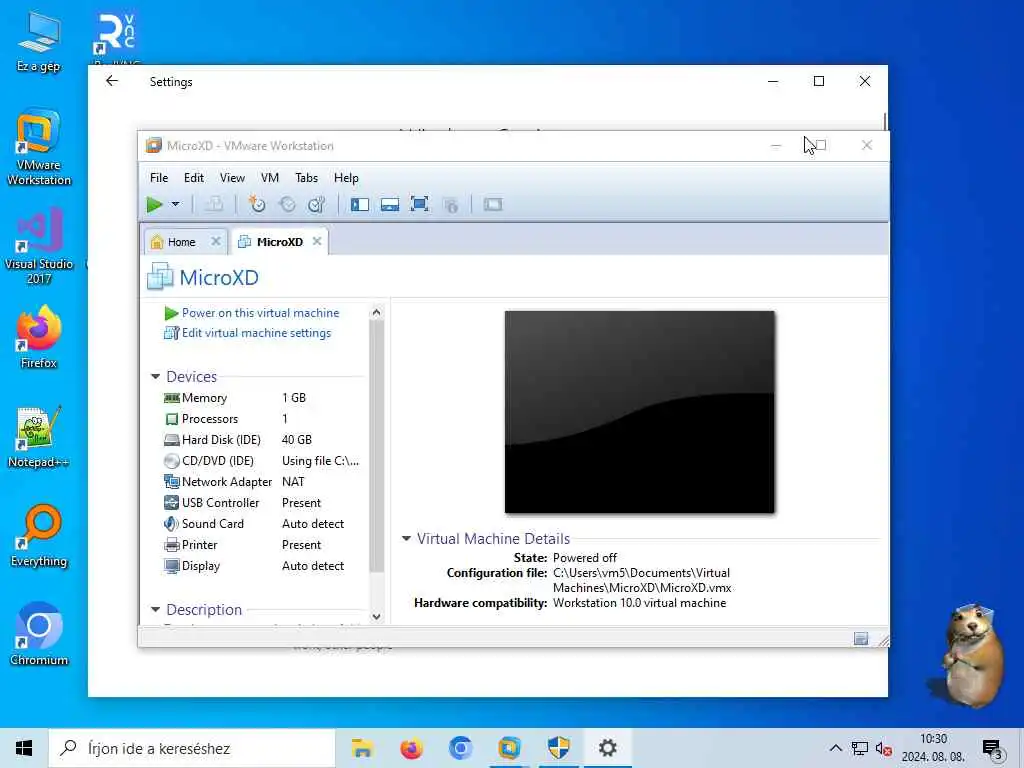Viewport: 1024px width, 768px height.
Task: Enter full screen mode via toolbar icon
Action: click(420, 204)
